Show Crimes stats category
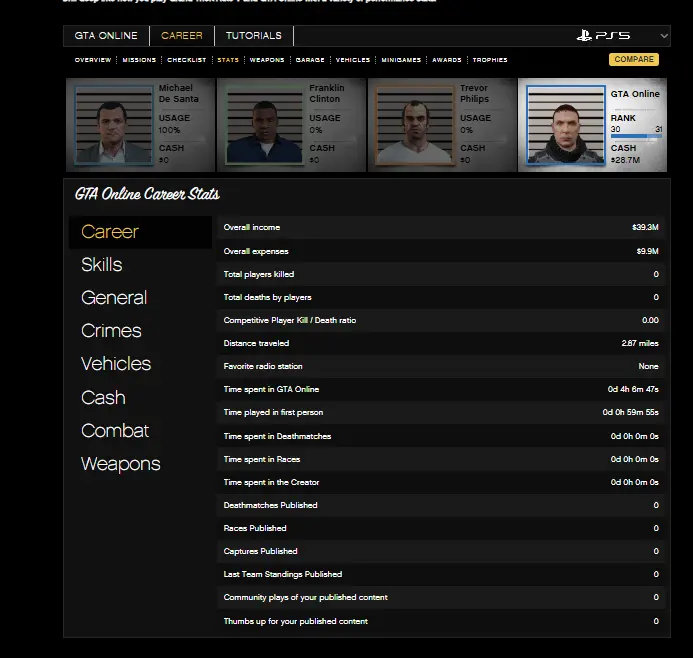Viewport: 693px width, 658px height. pos(111,331)
